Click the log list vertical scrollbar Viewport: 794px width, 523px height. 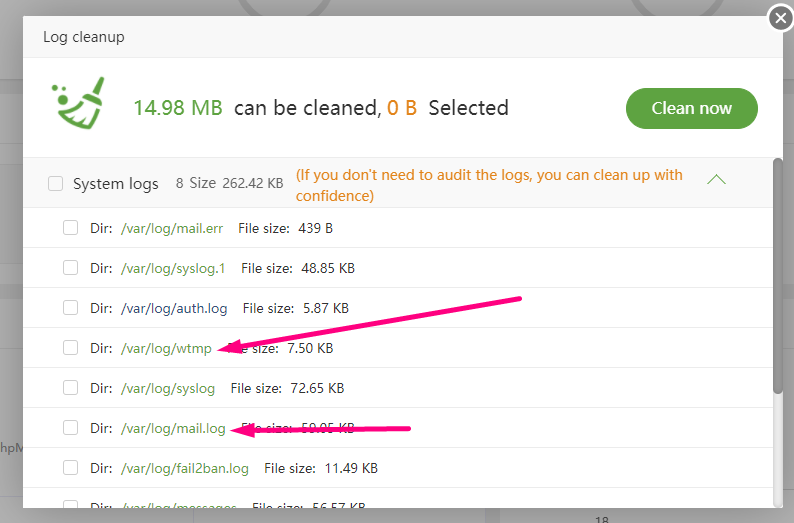[778, 275]
